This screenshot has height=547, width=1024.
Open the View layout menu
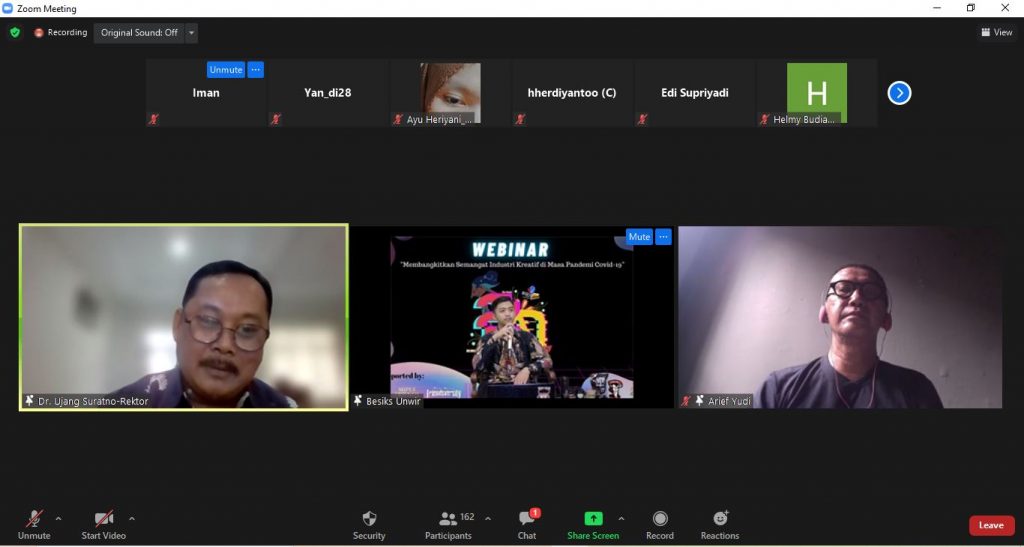[x=996, y=32]
